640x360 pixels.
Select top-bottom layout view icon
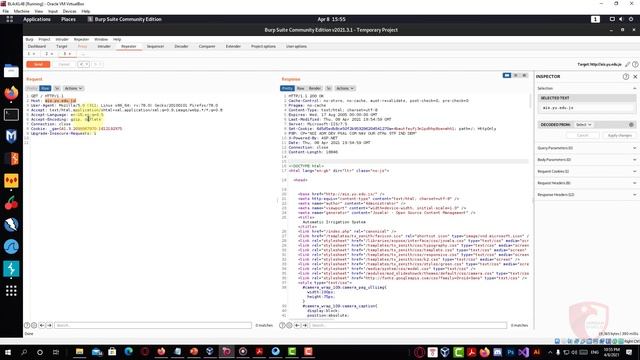(x=516, y=76)
